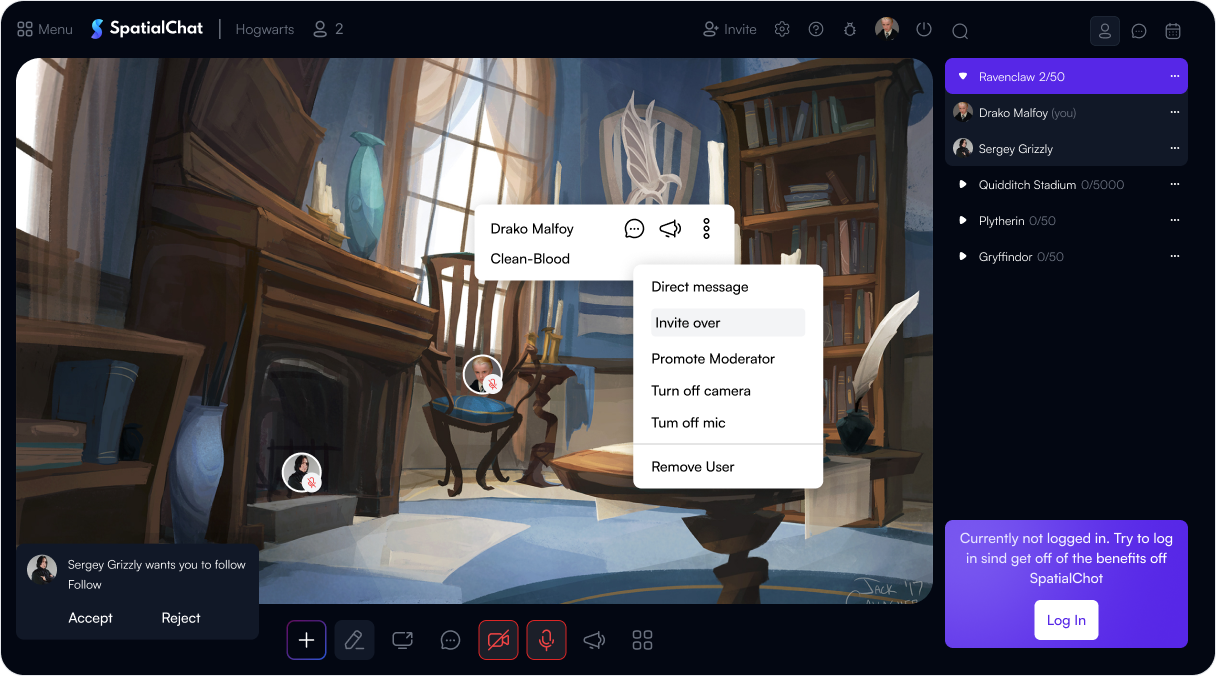1216x676 pixels.
Task: Click the plus add-content button
Action: (x=306, y=640)
